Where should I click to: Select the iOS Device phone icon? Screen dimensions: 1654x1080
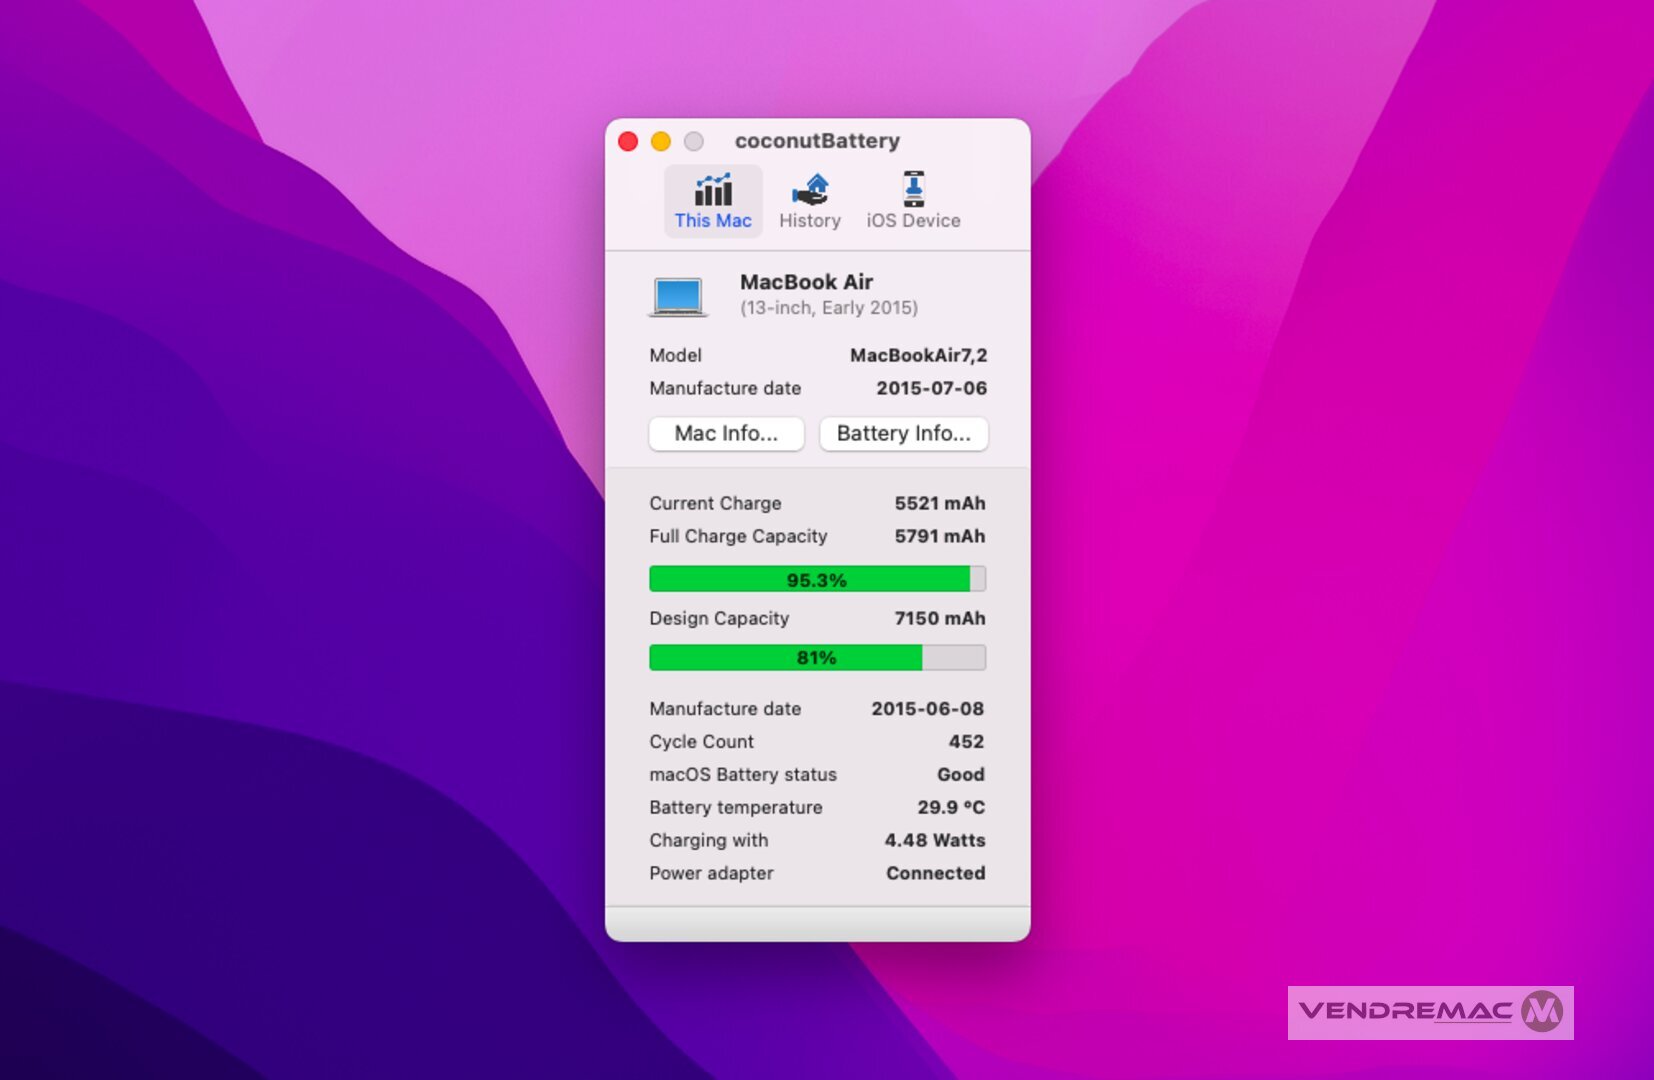[913, 190]
